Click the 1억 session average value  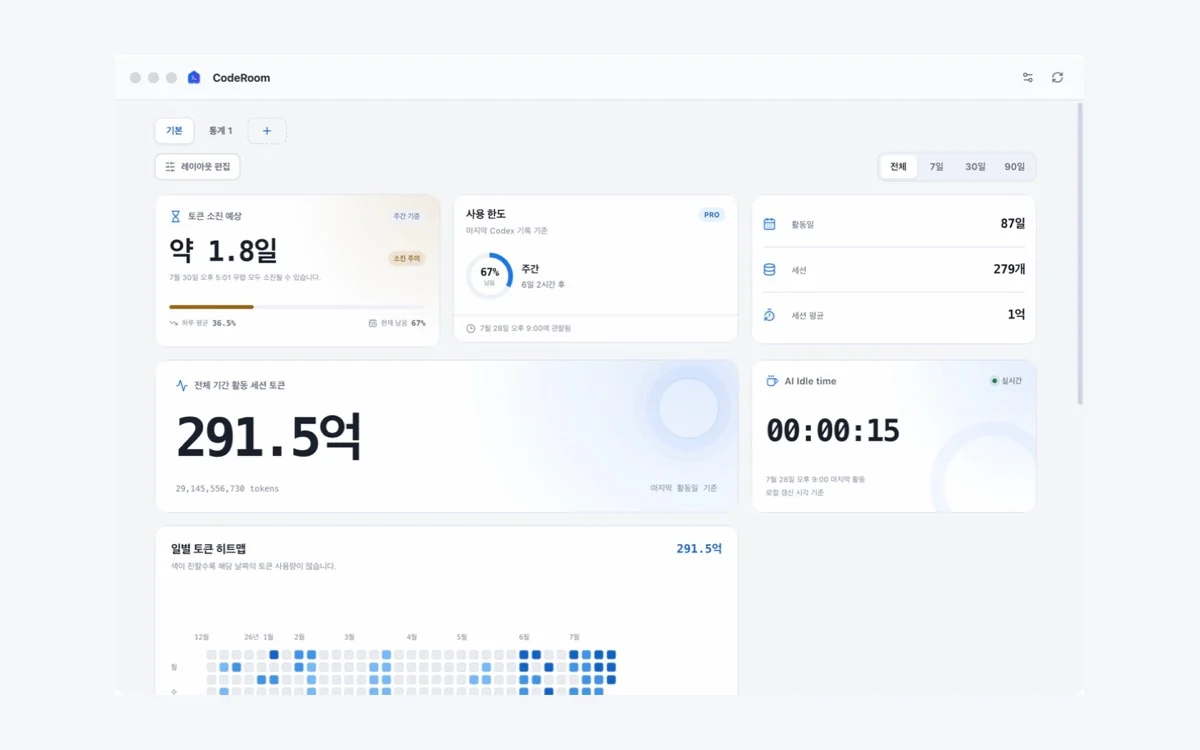click(1016, 315)
